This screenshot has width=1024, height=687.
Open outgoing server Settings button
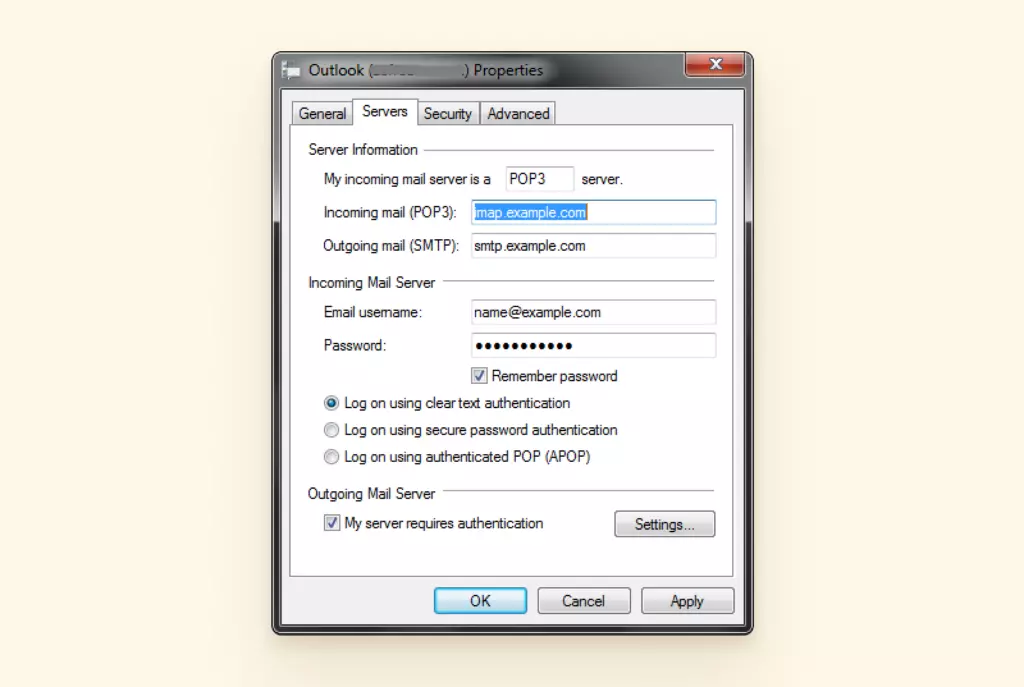[x=664, y=524]
